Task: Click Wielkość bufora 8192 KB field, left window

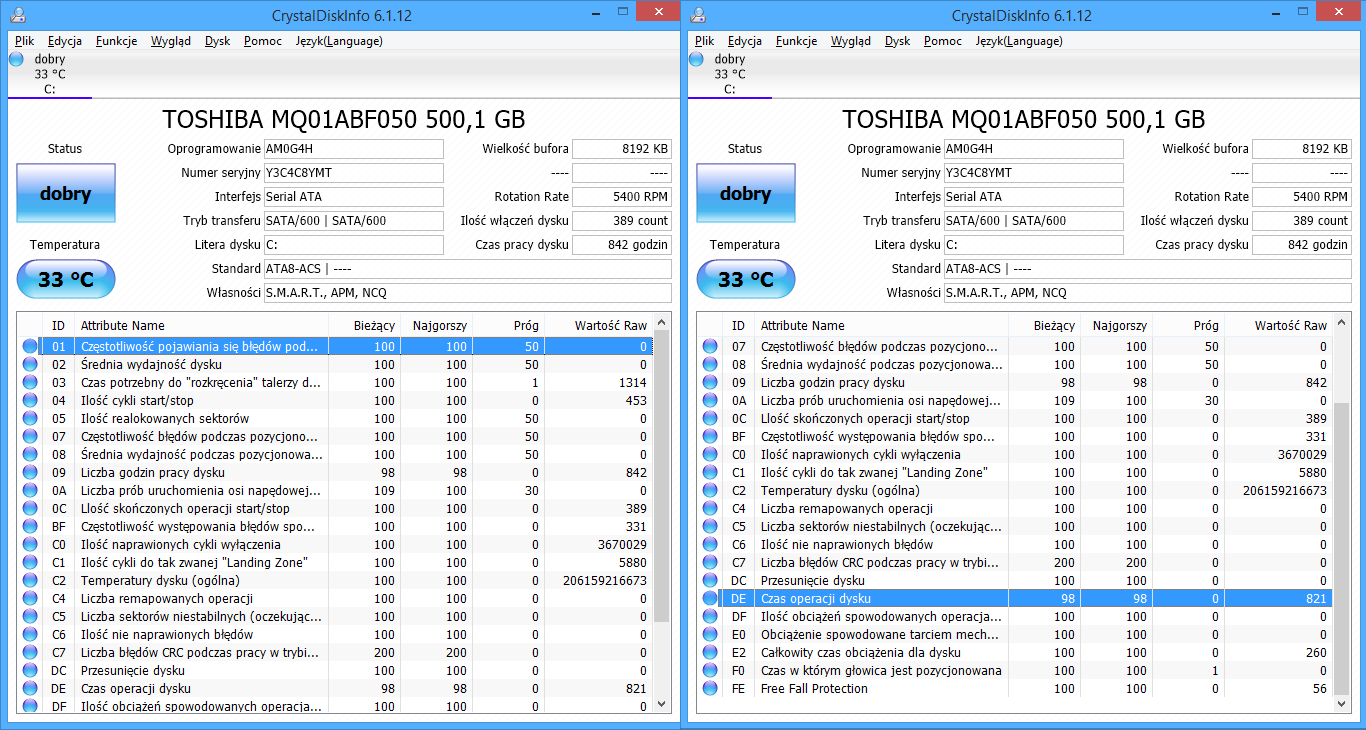Action: 622,149
